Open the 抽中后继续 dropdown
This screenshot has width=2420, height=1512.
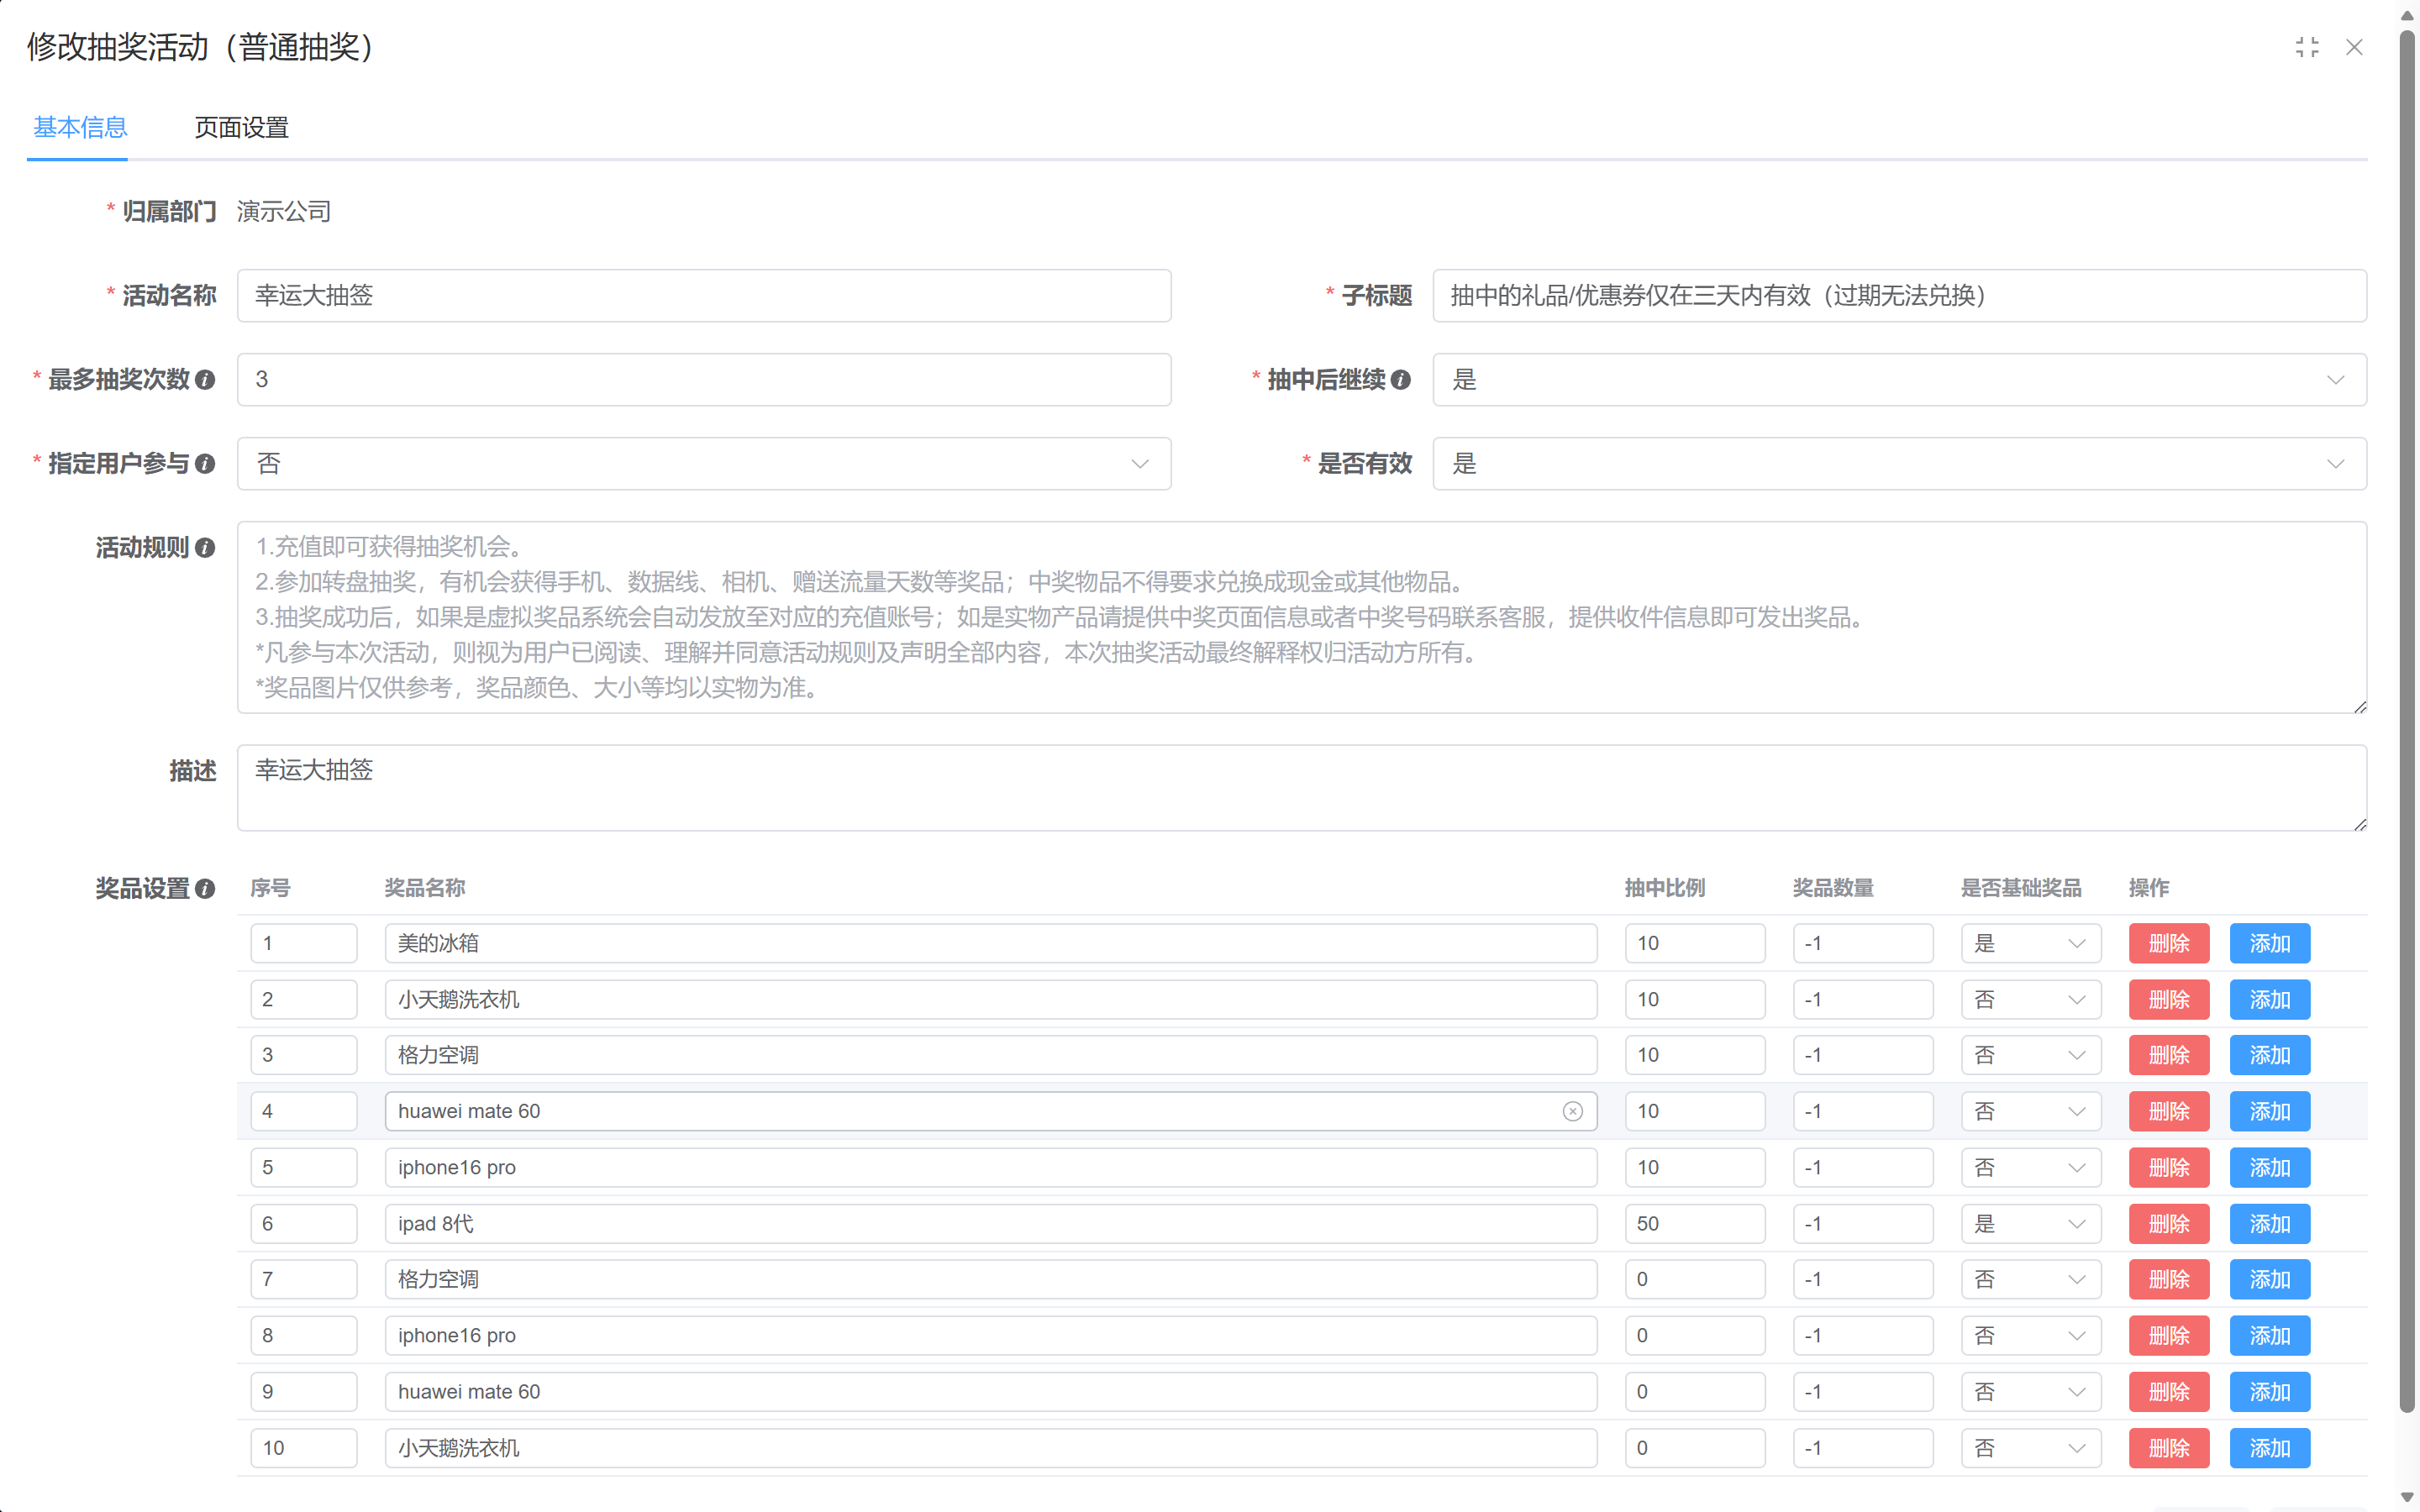point(2336,380)
